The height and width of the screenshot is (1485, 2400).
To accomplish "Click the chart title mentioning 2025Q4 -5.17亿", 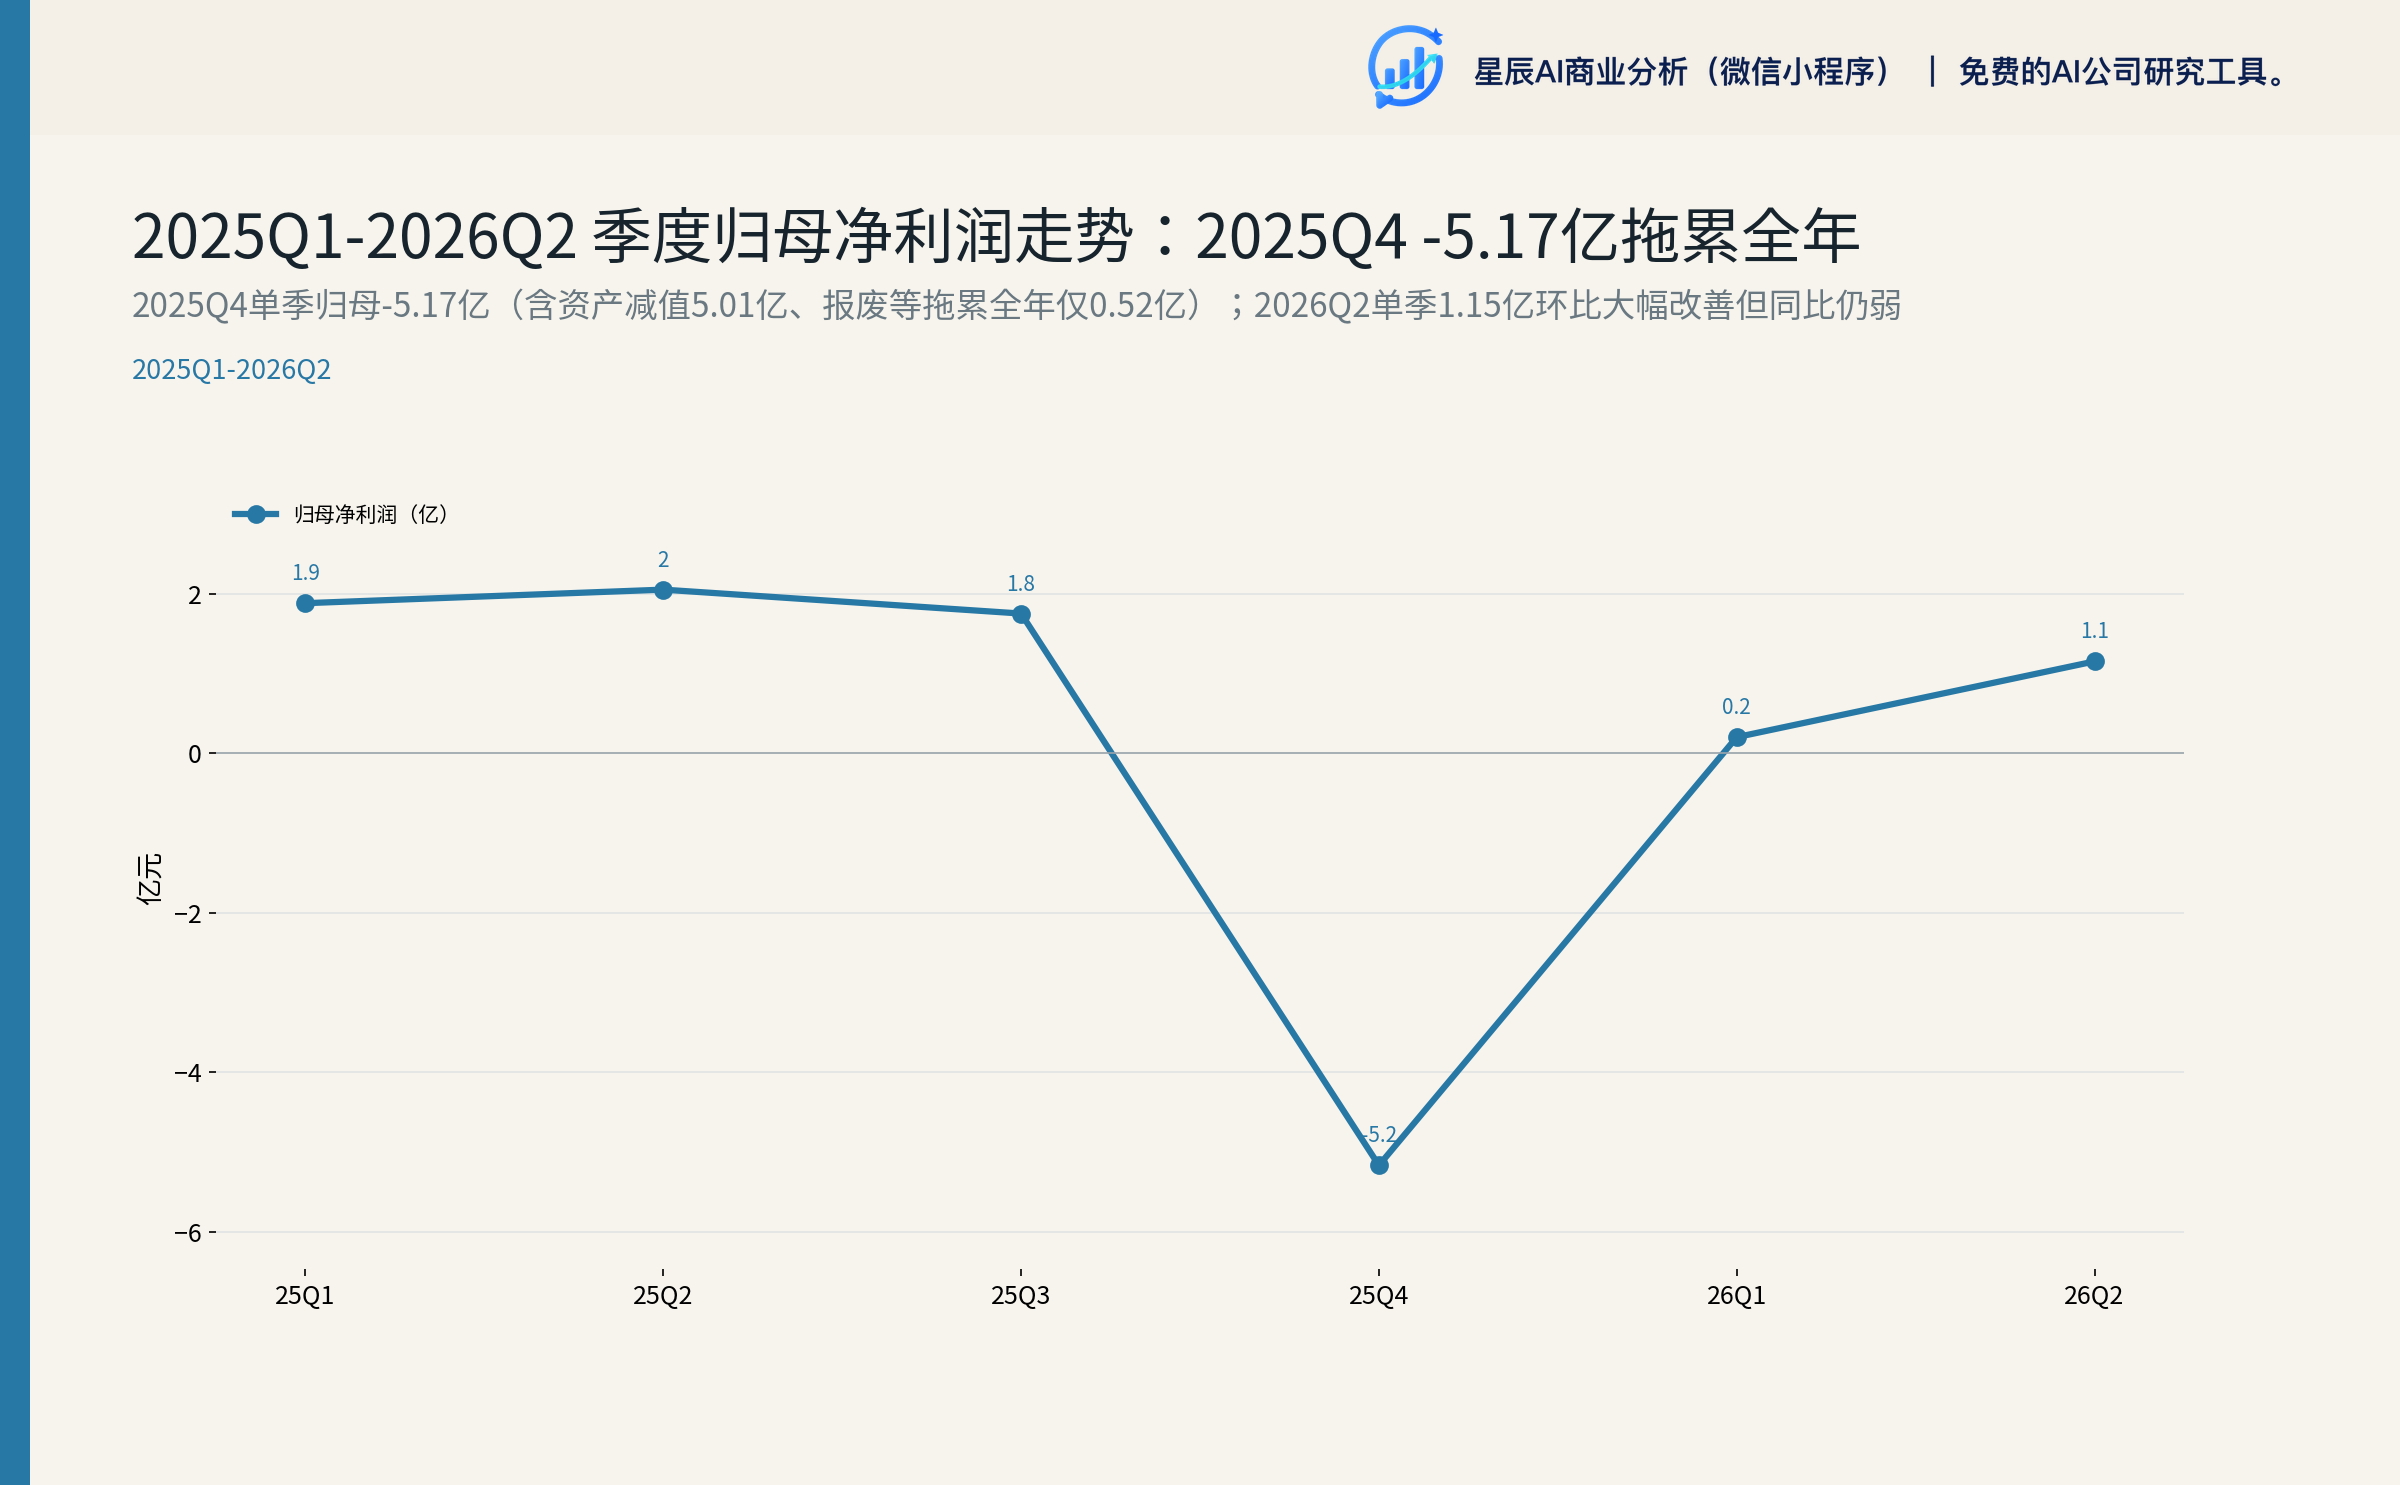I will point(995,237).
